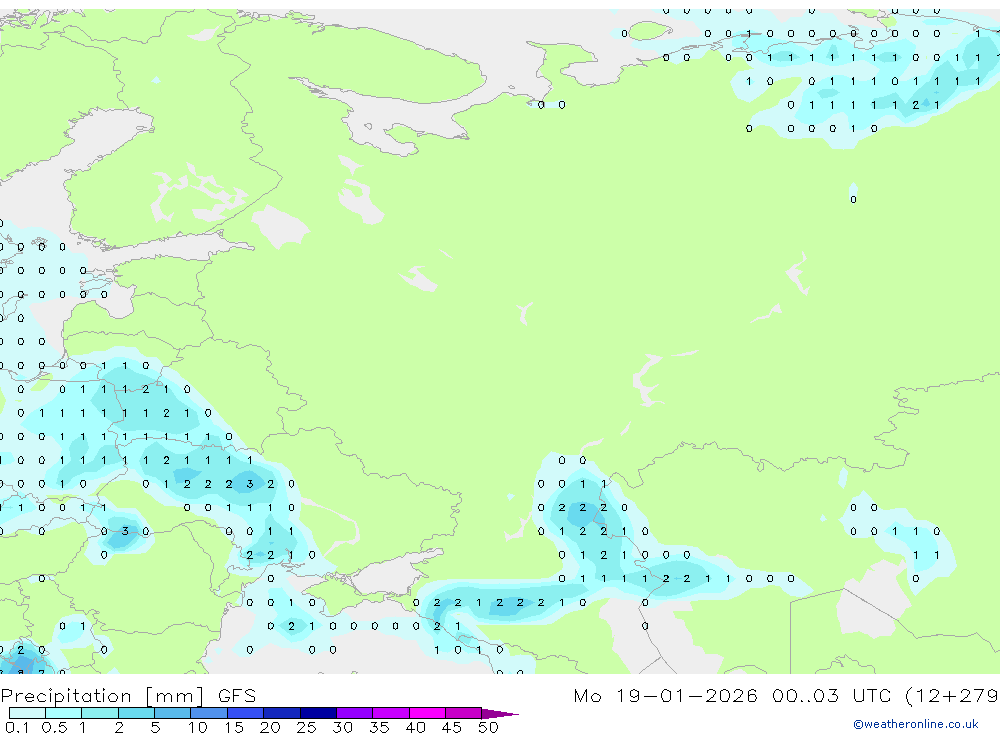
Task: Click the '50' legend scale label
Action: coord(488,727)
